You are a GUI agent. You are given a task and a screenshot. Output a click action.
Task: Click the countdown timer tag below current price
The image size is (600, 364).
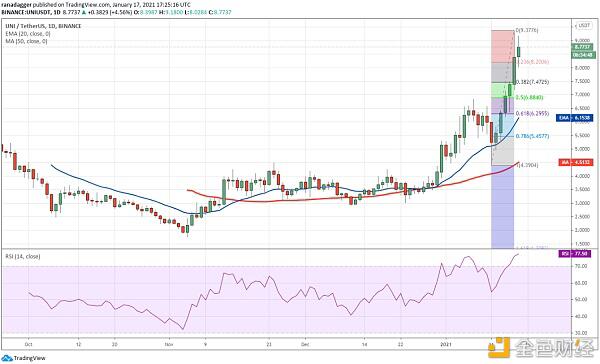coord(583,55)
